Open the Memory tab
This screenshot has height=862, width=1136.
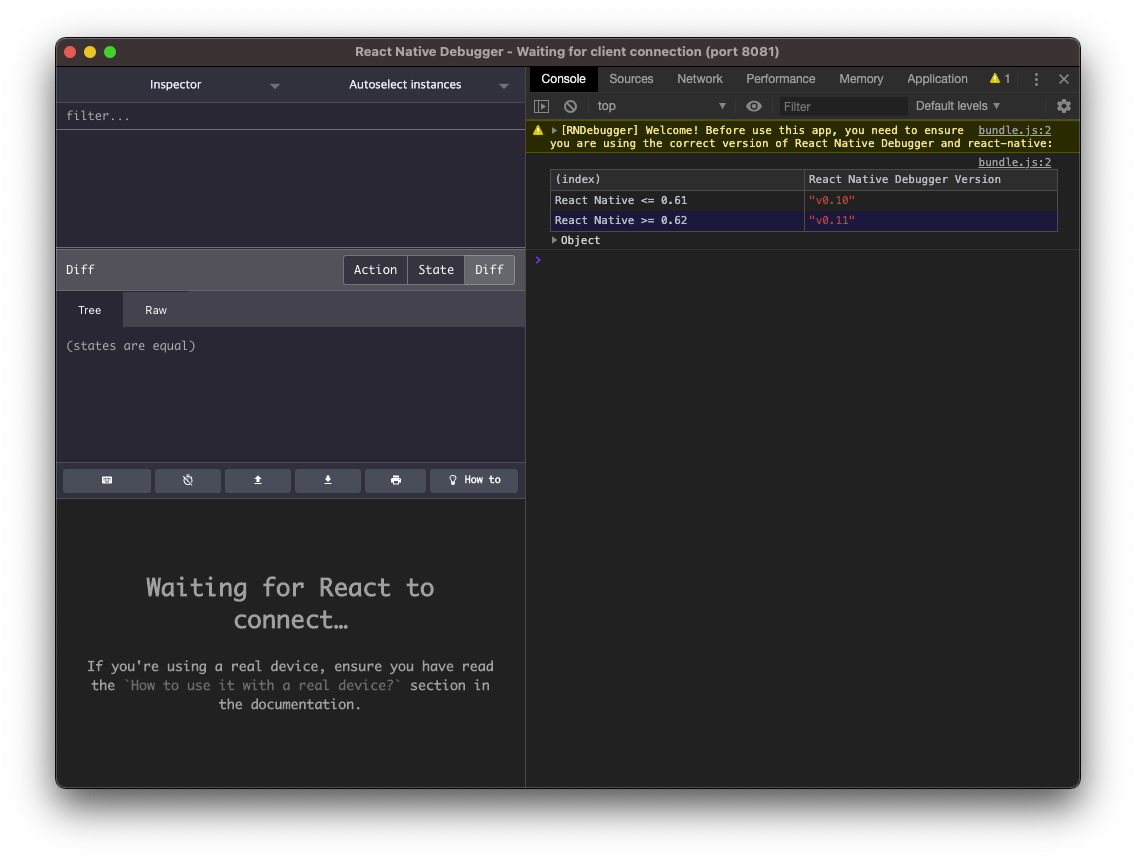tap(861, 79)
